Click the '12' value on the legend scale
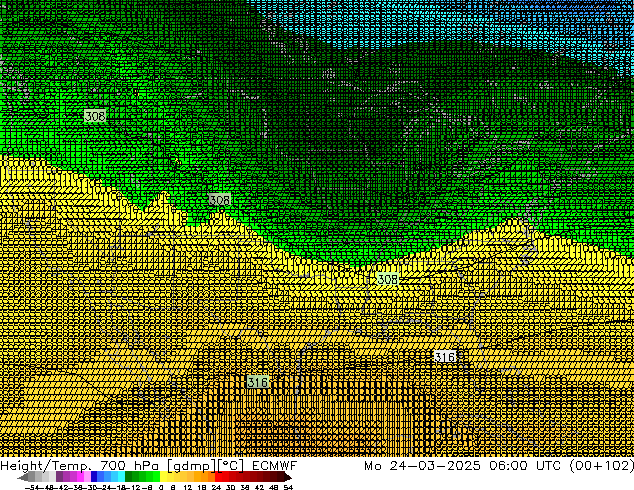The image size is (634, 490). point(187,487)
